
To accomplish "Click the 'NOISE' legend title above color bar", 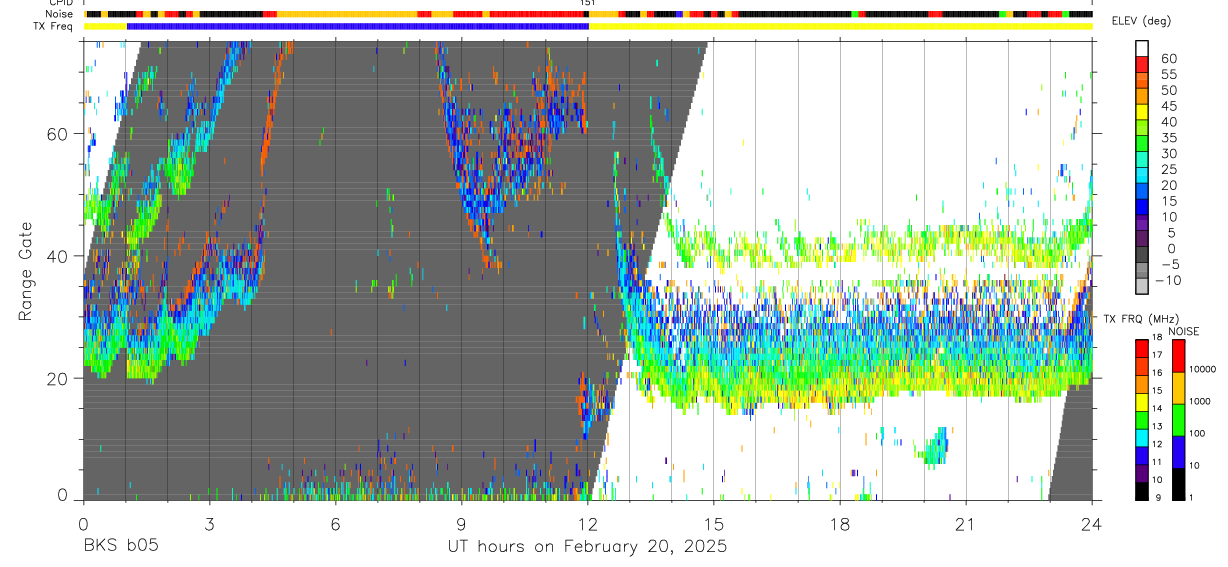I will pyautogui.click(x=1184, y=331).
